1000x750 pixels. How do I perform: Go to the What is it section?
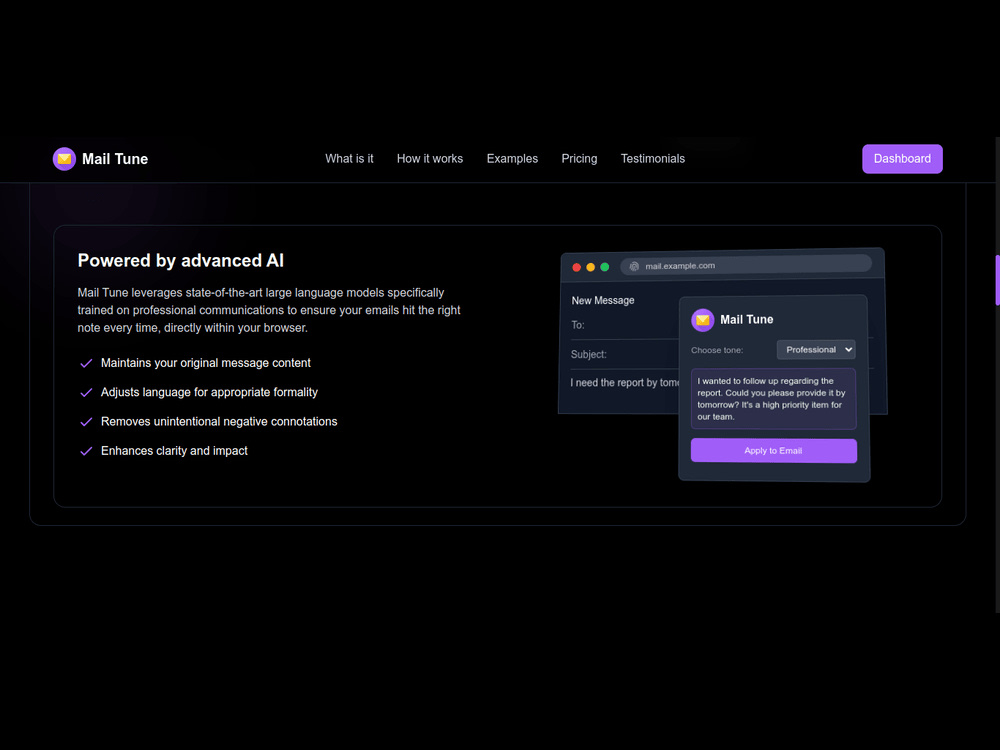tap(349, 159)
